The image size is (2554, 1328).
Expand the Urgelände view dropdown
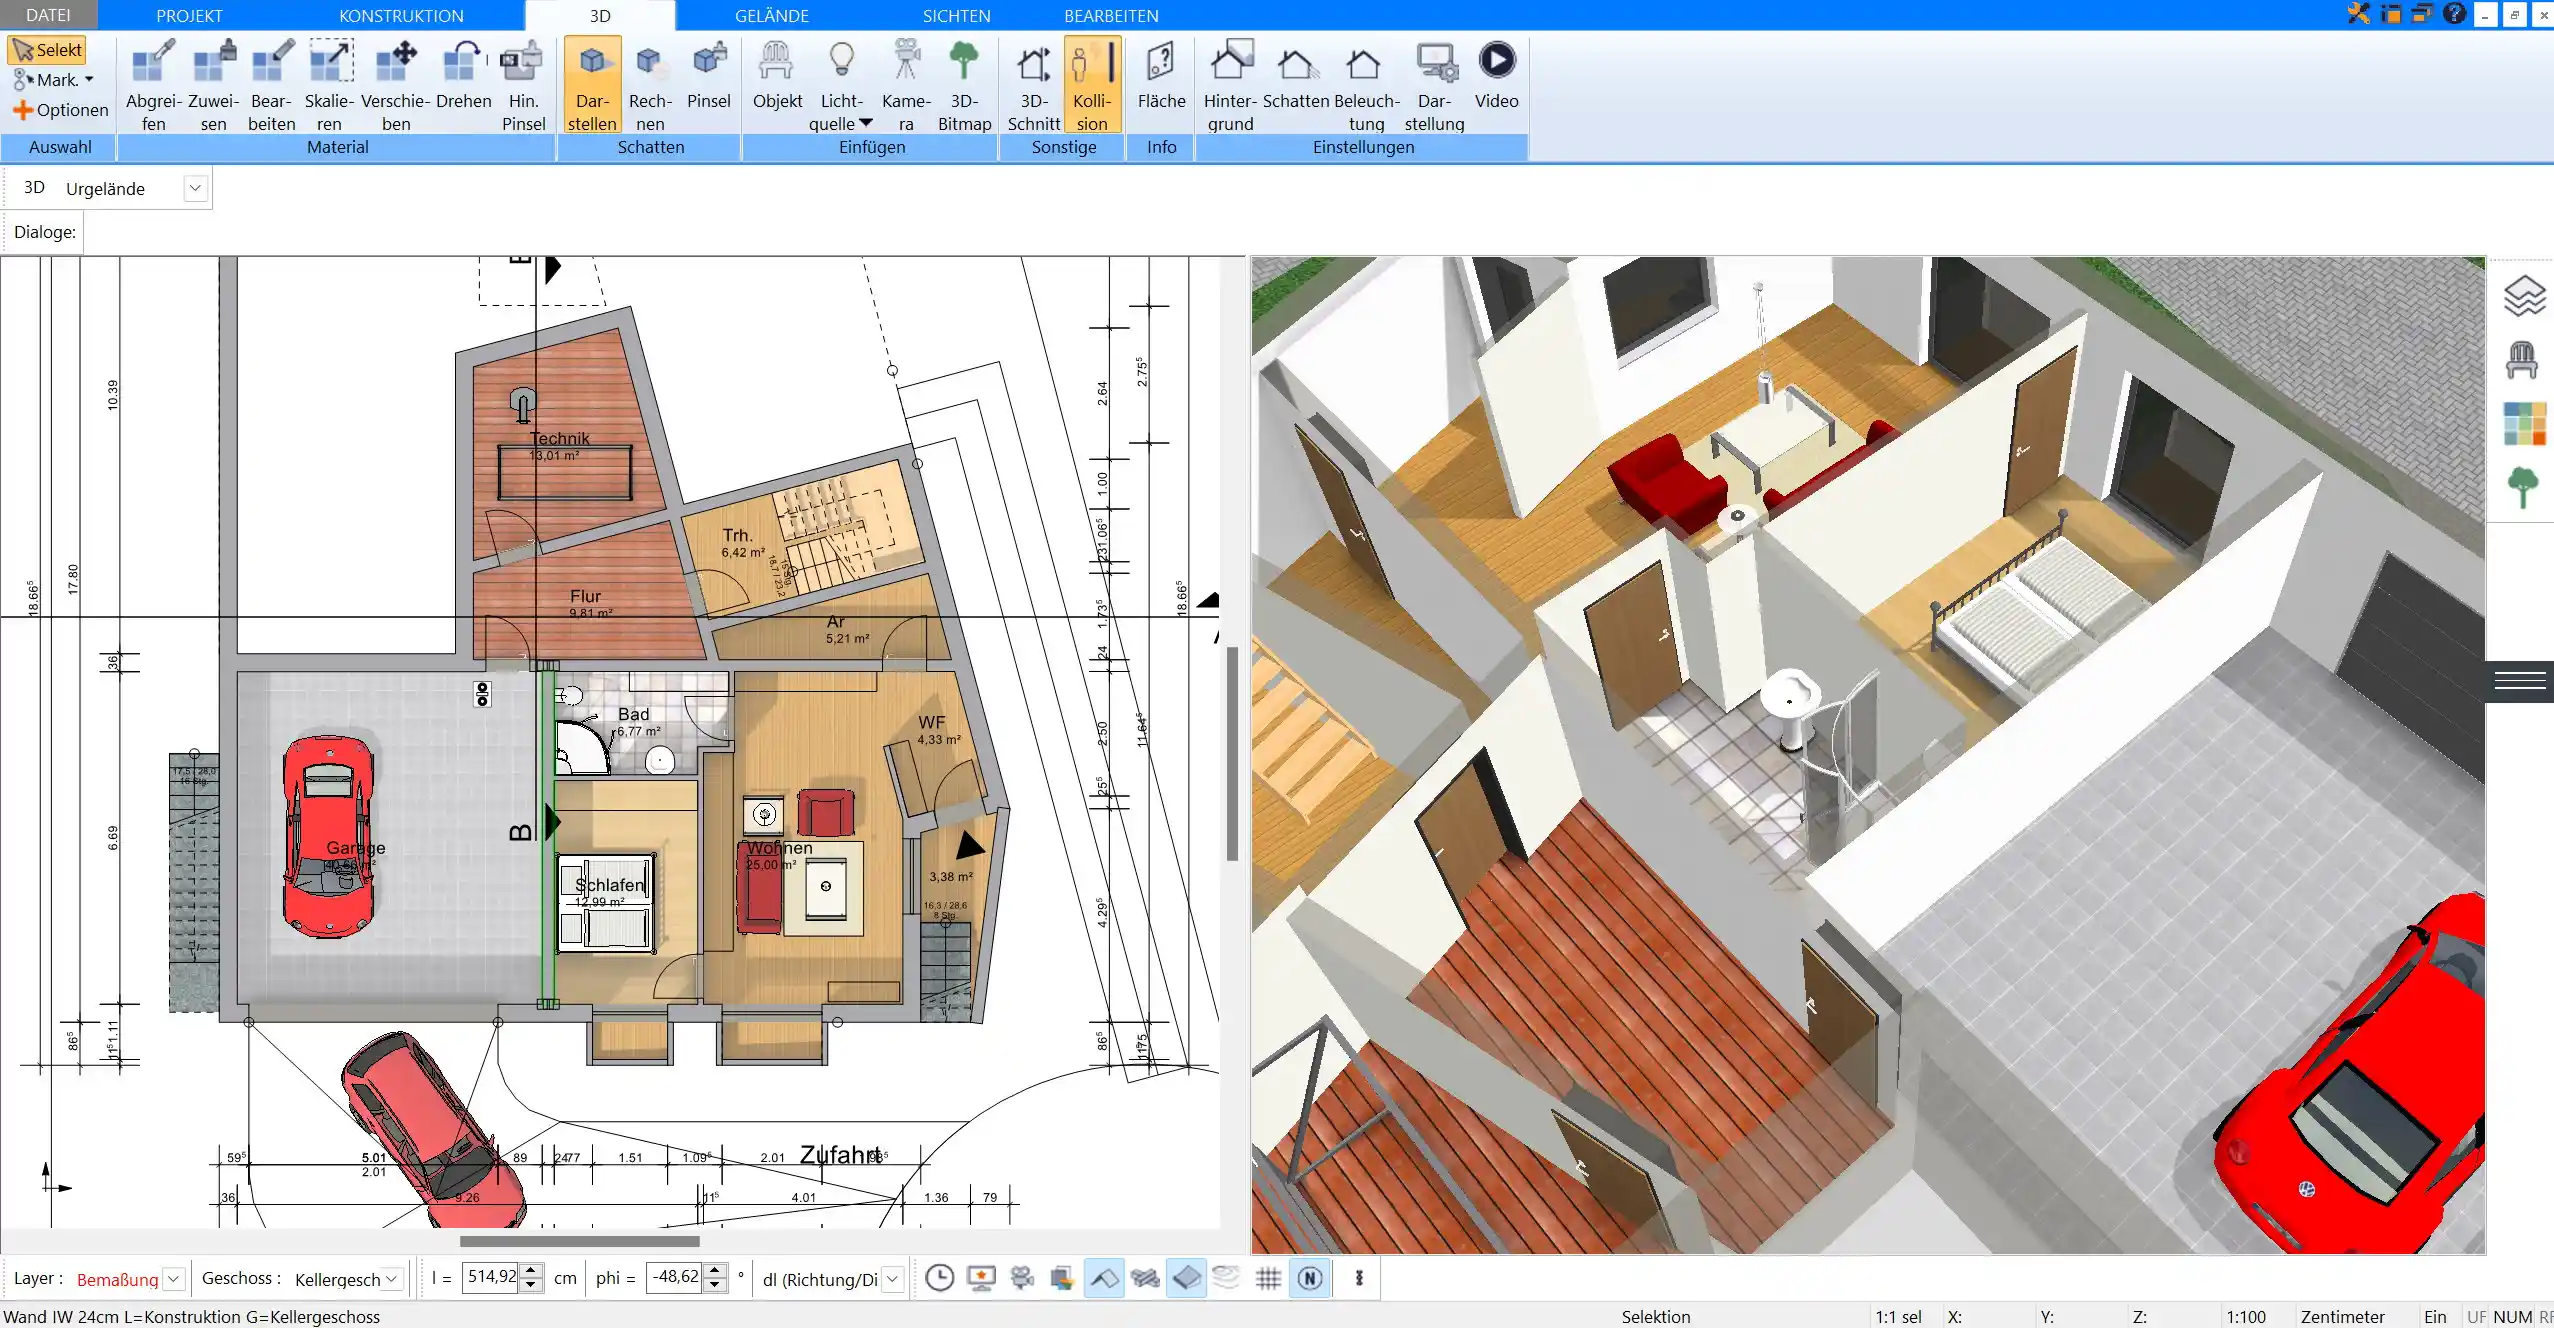coord(196,188)
